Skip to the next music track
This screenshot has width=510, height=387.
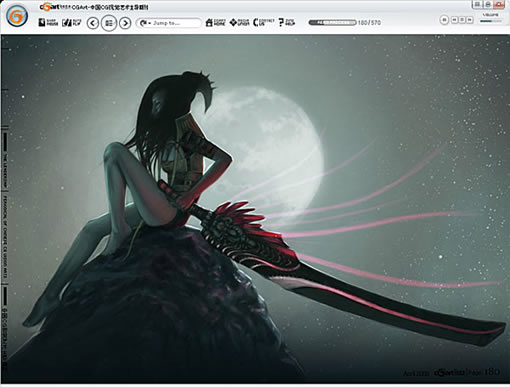coord(470,20)
